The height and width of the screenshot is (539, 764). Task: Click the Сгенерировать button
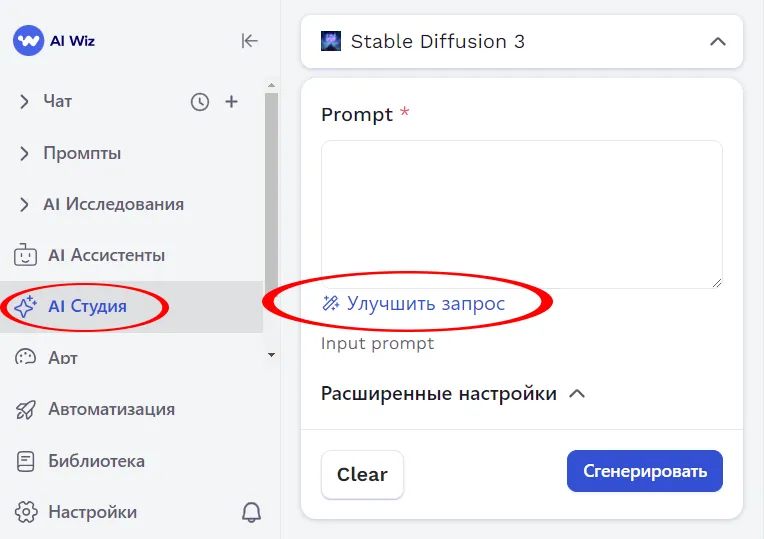pos(644,471)
